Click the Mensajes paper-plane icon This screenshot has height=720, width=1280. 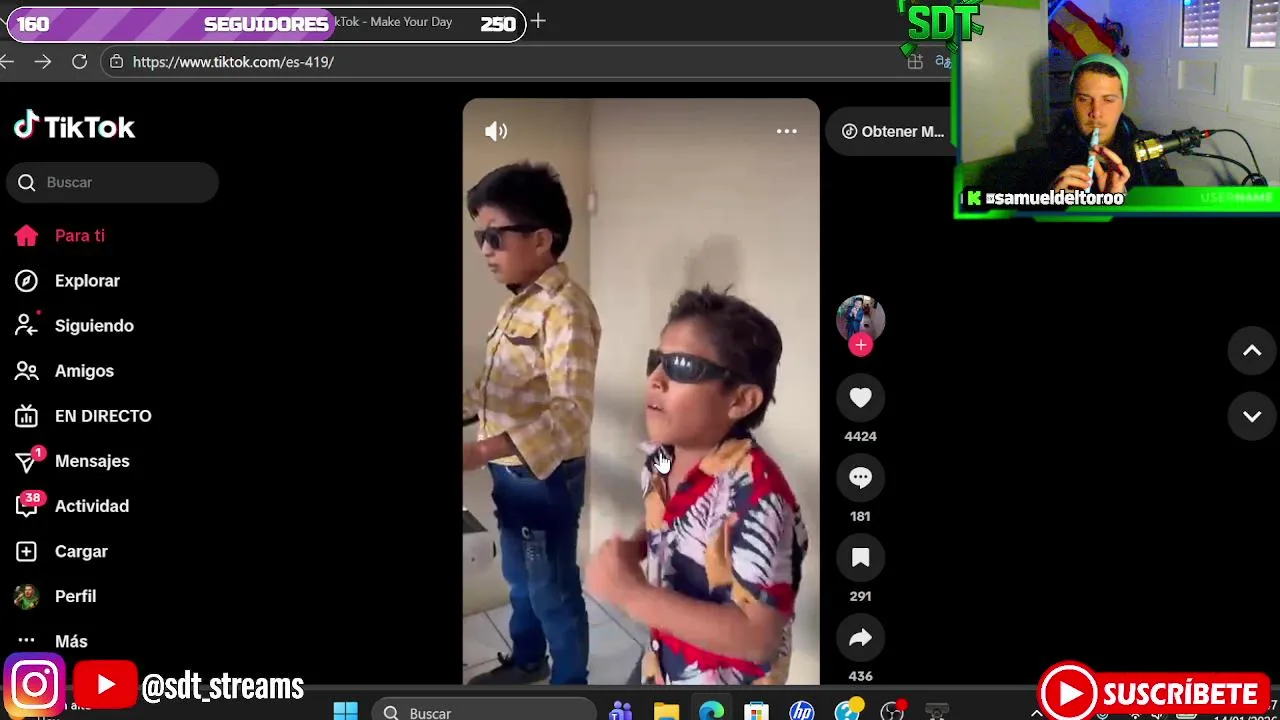[27, 460]
